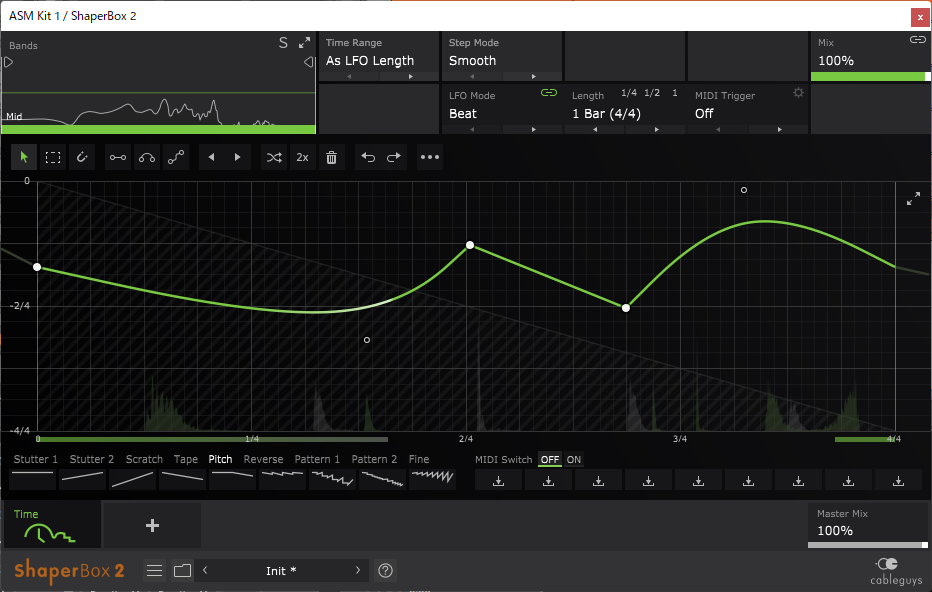Double the waveform with 2x button

[303, 158]
